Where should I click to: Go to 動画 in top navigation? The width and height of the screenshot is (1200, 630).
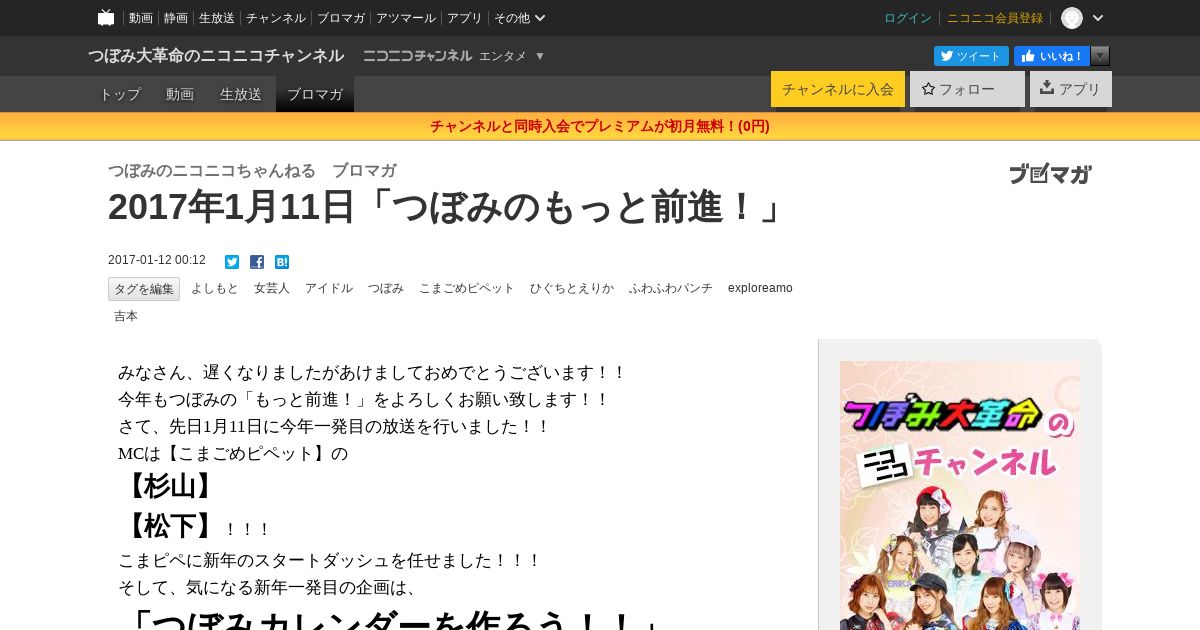point(141,18)
